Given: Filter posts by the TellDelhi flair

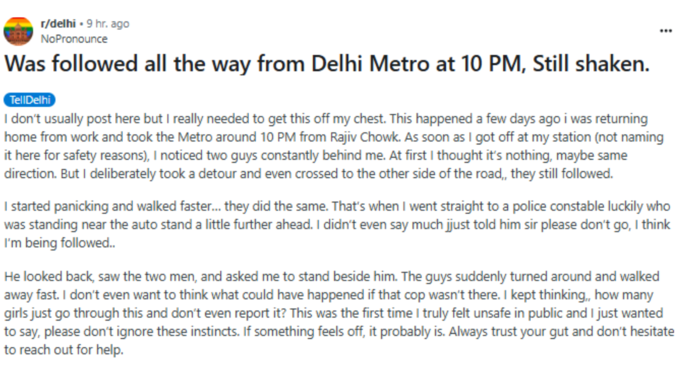Looking at the screenshot, I should point(29,100).
